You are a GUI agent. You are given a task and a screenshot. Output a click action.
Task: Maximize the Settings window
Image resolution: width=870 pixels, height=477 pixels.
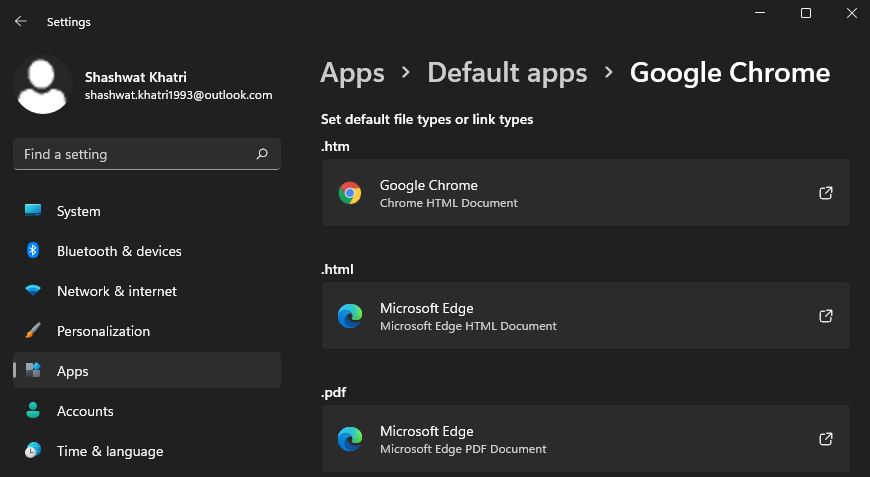806,13
